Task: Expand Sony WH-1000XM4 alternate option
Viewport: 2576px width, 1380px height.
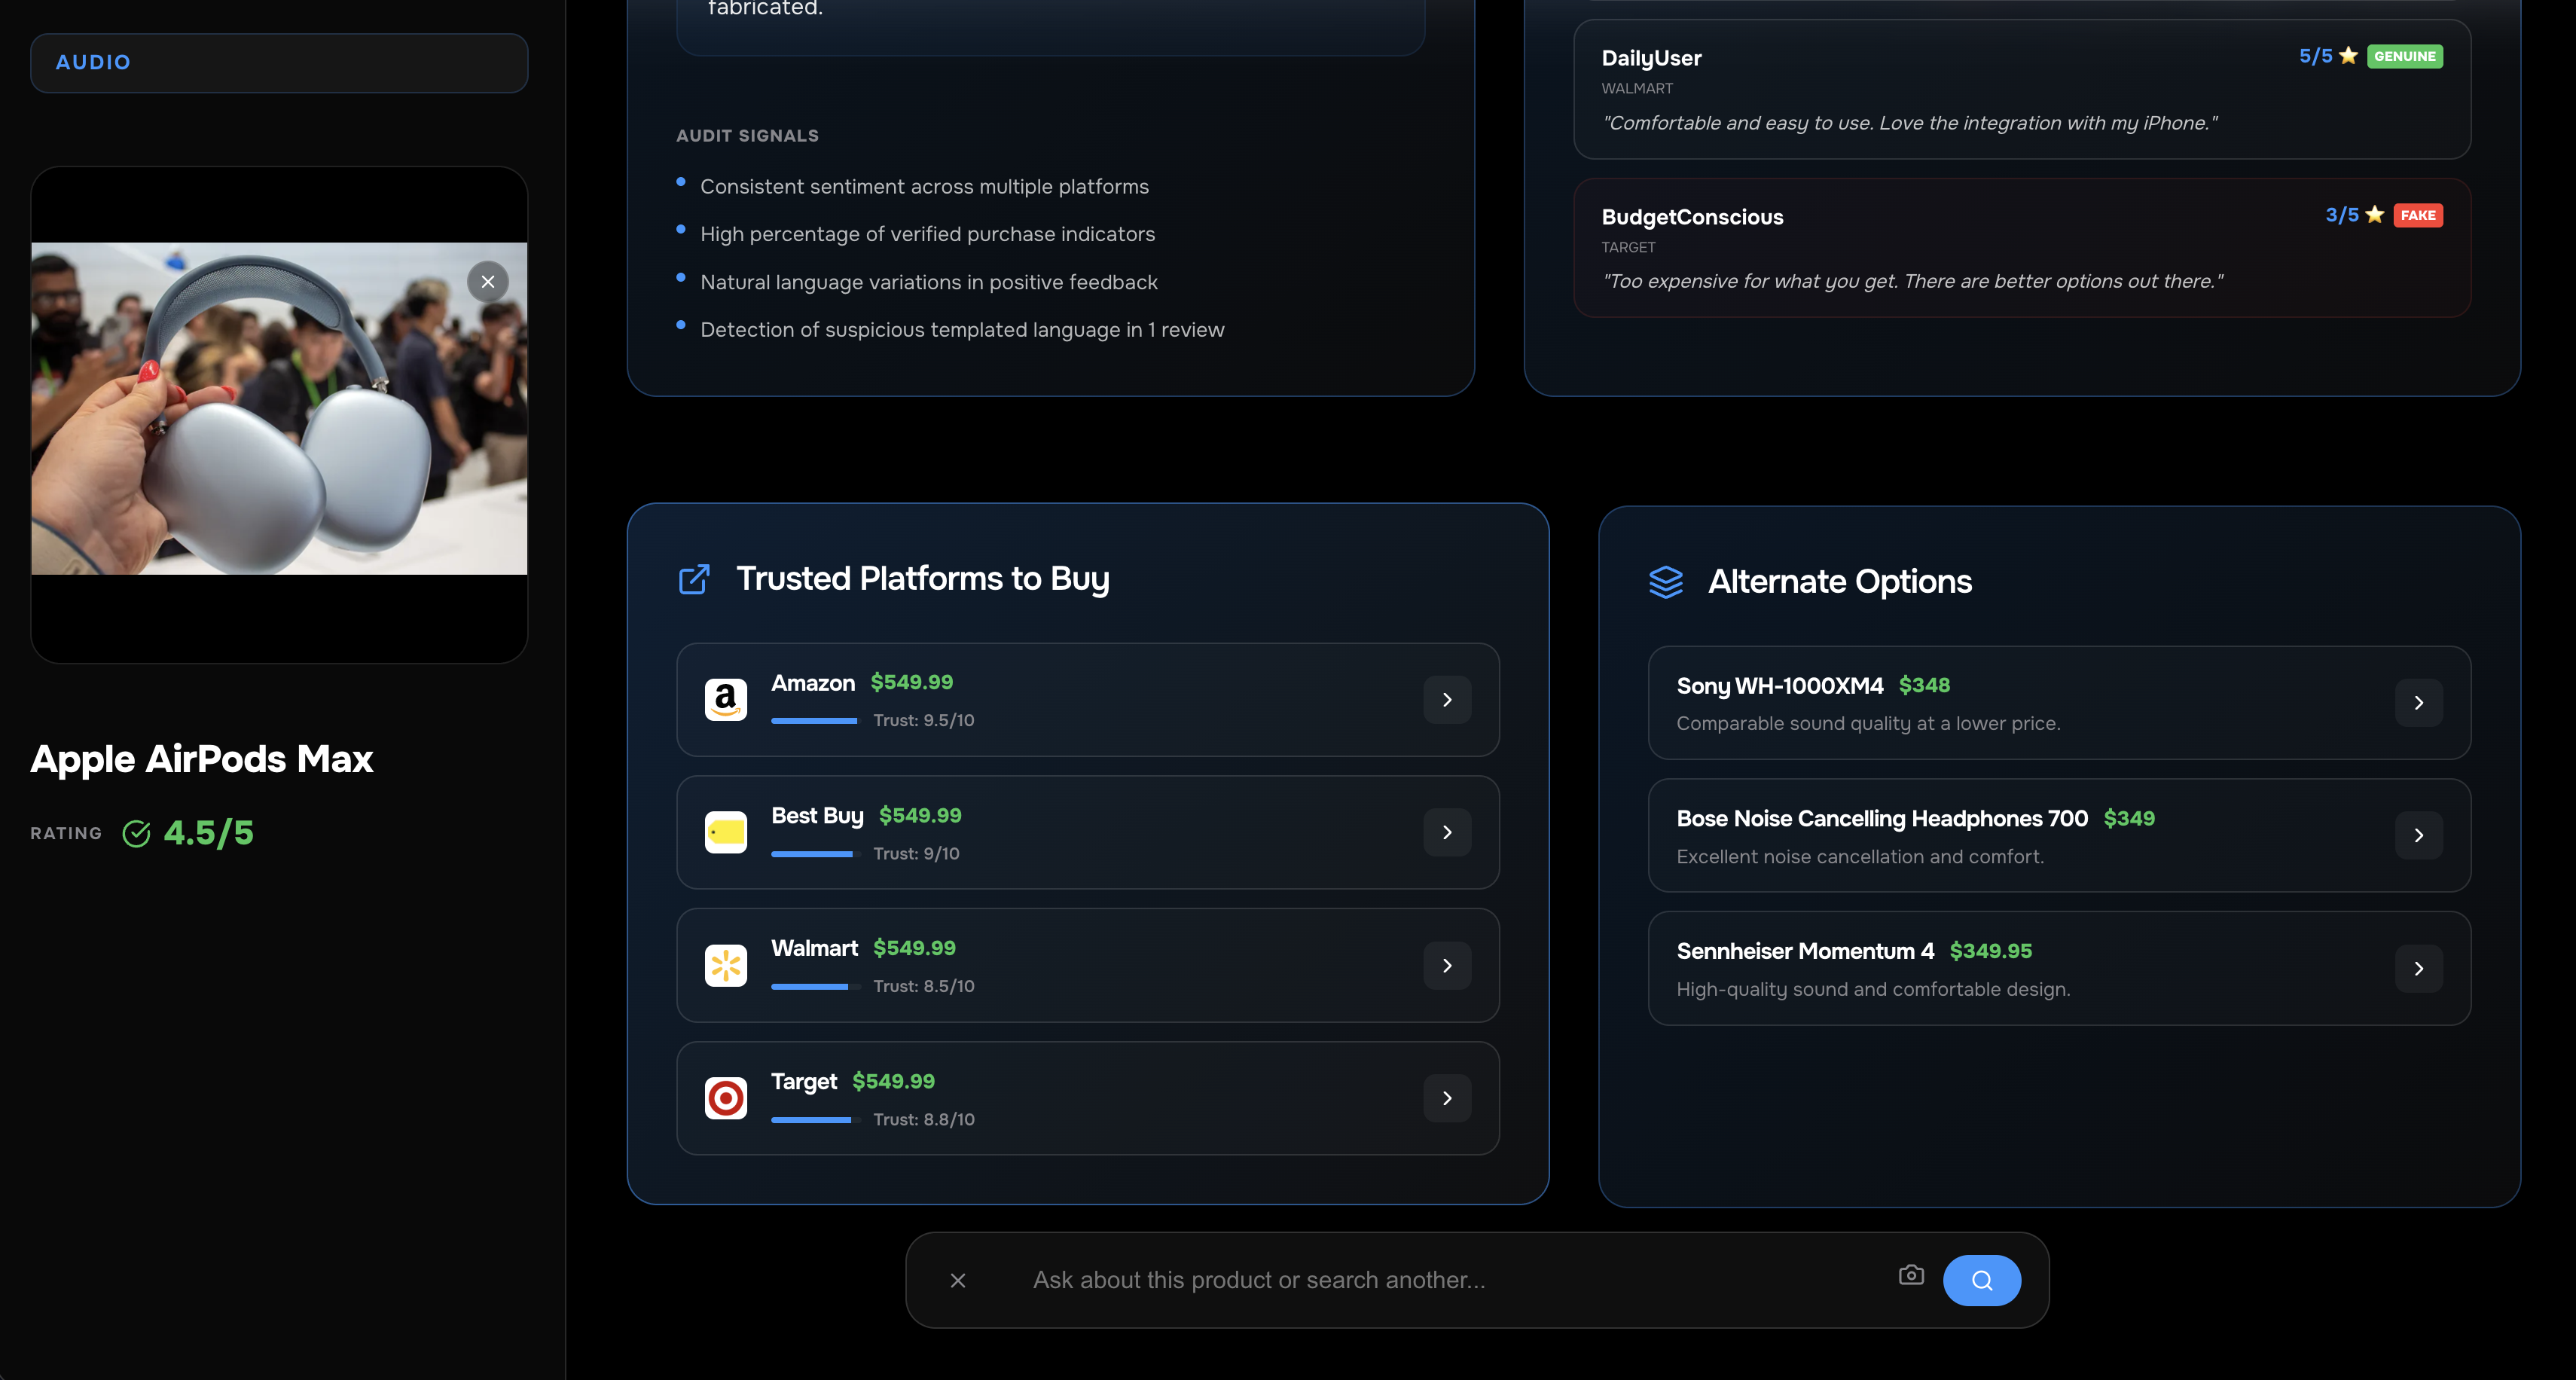Action: coord(2418,703)
